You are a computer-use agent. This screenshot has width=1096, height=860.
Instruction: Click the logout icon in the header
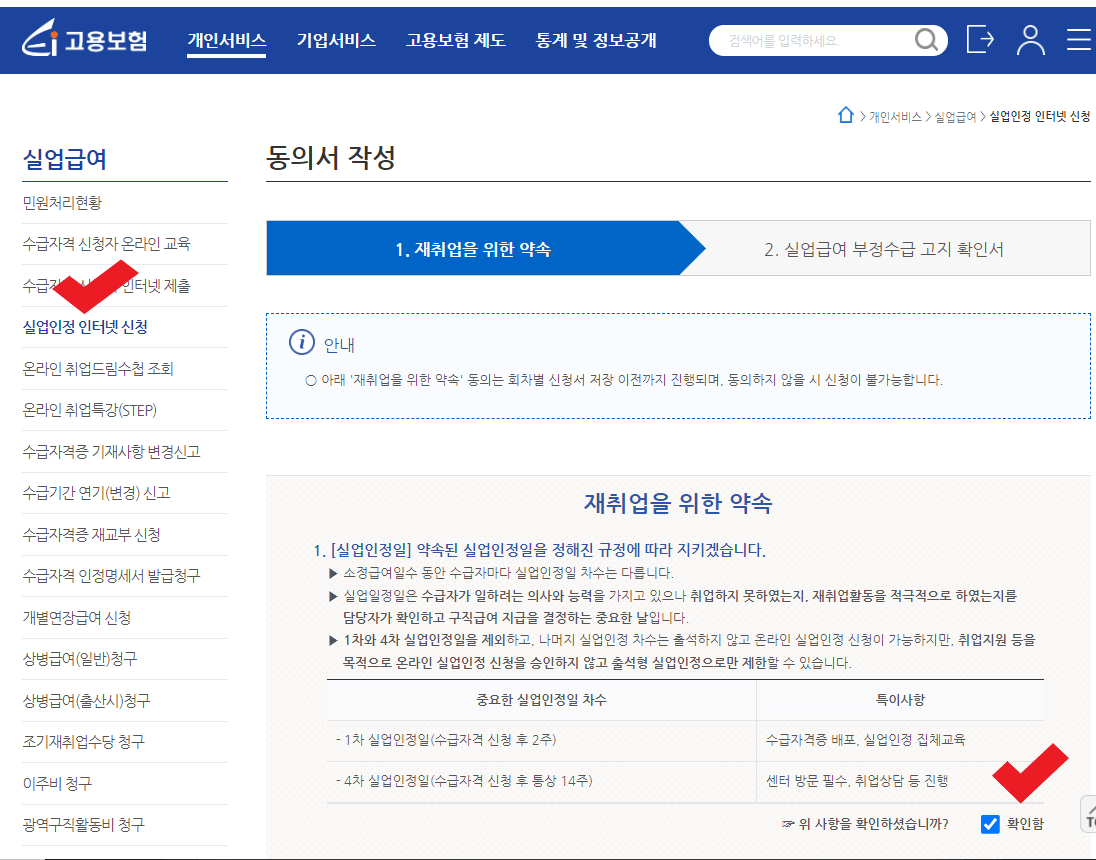[980, 40]
